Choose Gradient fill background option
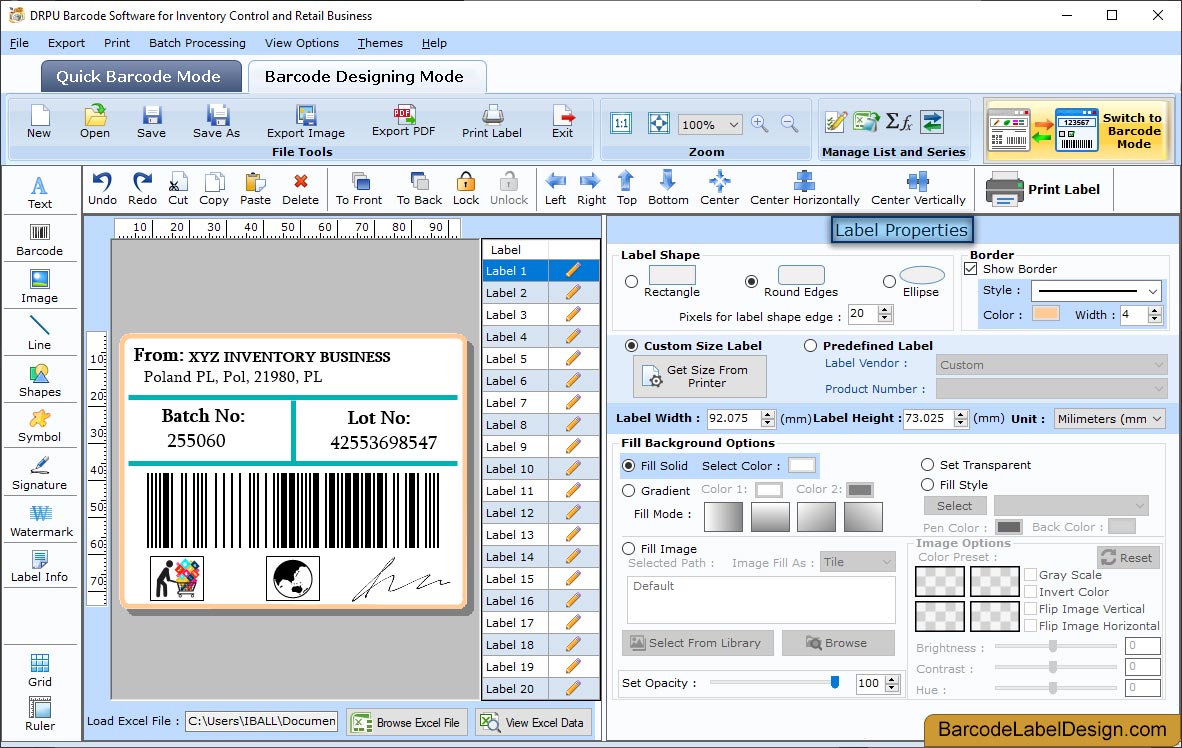 629,490
